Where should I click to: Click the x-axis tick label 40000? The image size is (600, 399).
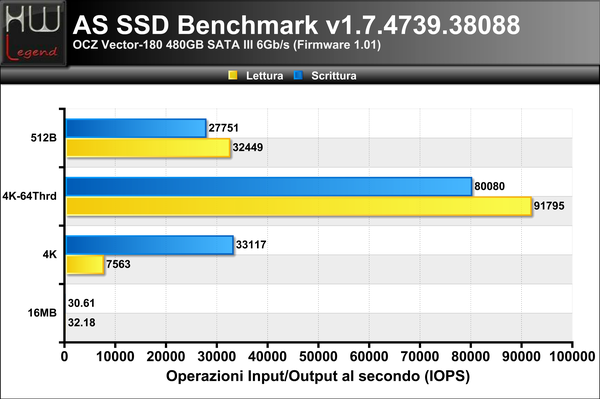[267, 357]
